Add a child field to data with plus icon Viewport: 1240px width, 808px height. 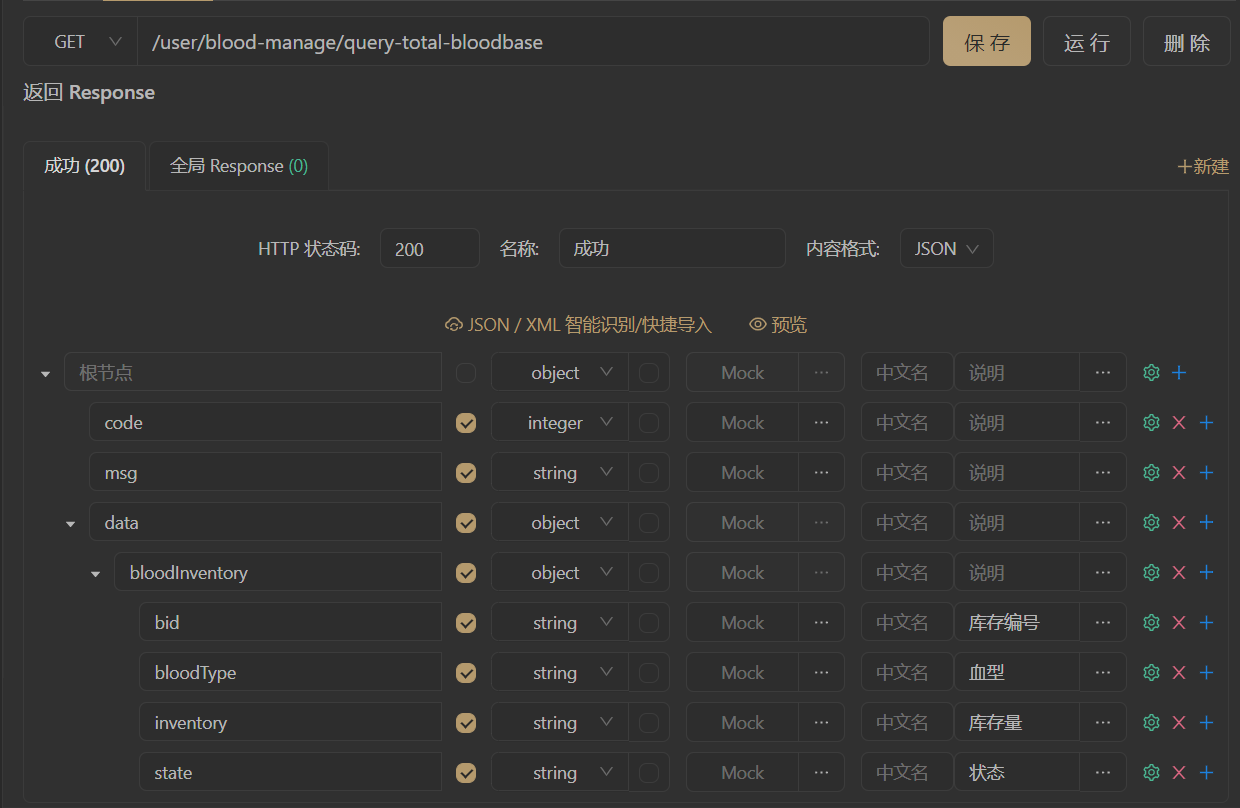click(x=1206, y=522)
